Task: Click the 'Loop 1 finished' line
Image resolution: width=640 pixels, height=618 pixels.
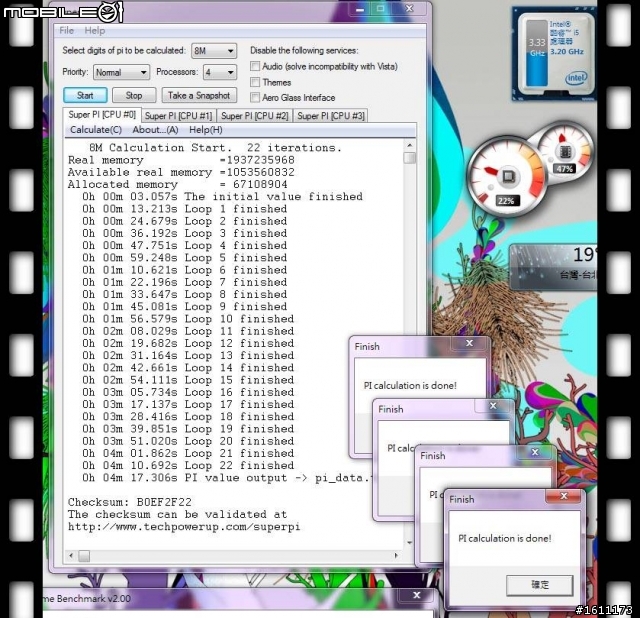Action: click(x=184, y=209)
